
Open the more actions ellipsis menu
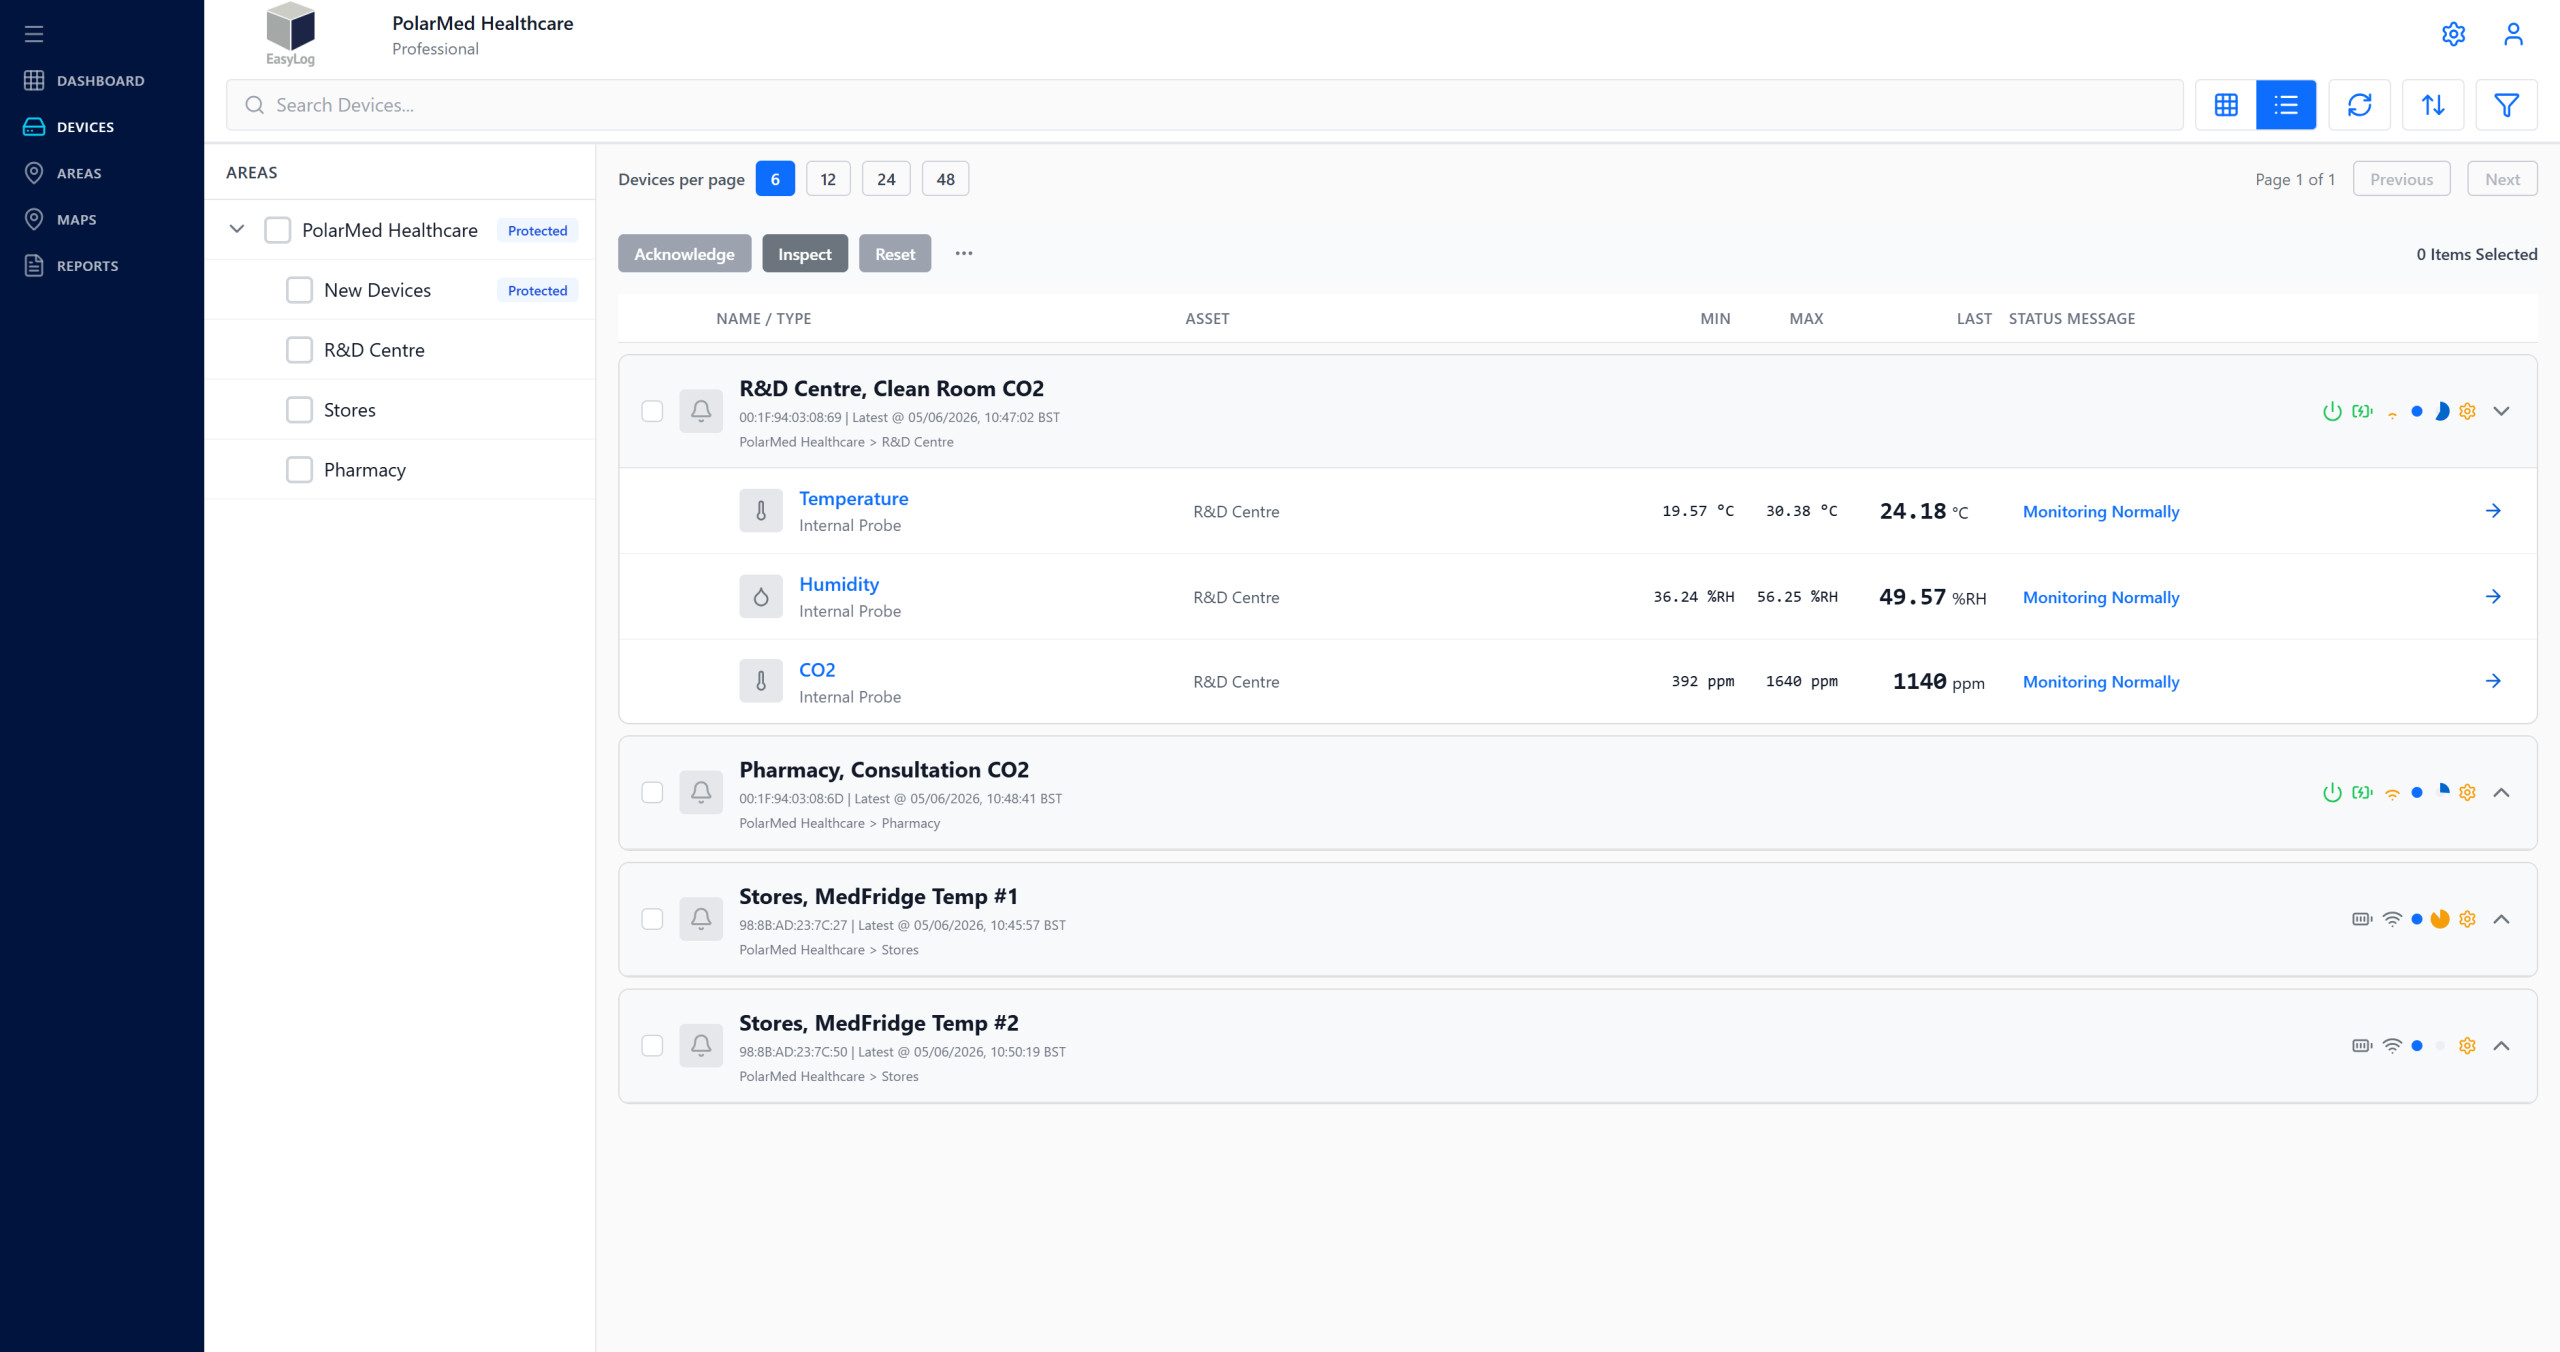click(963, 254)
